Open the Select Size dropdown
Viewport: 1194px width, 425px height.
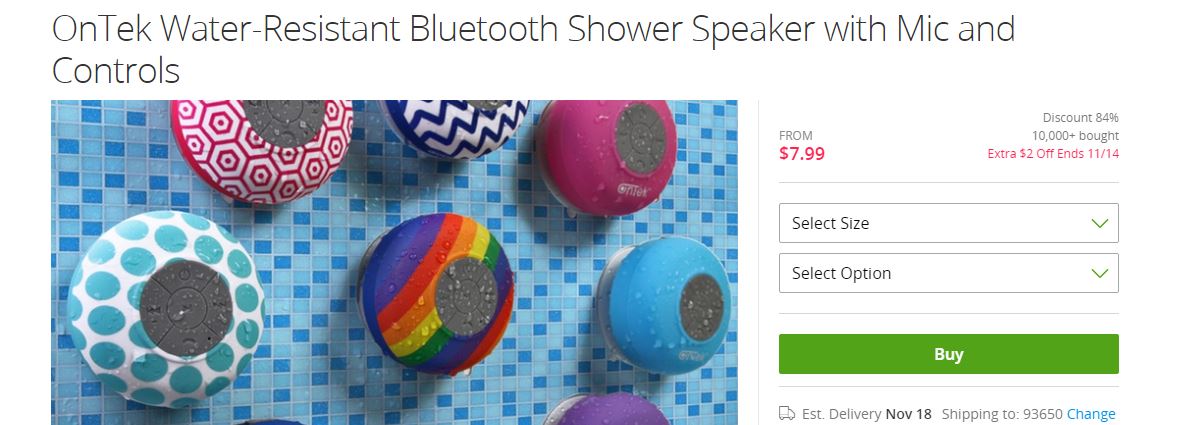click(x=948, y=223)
